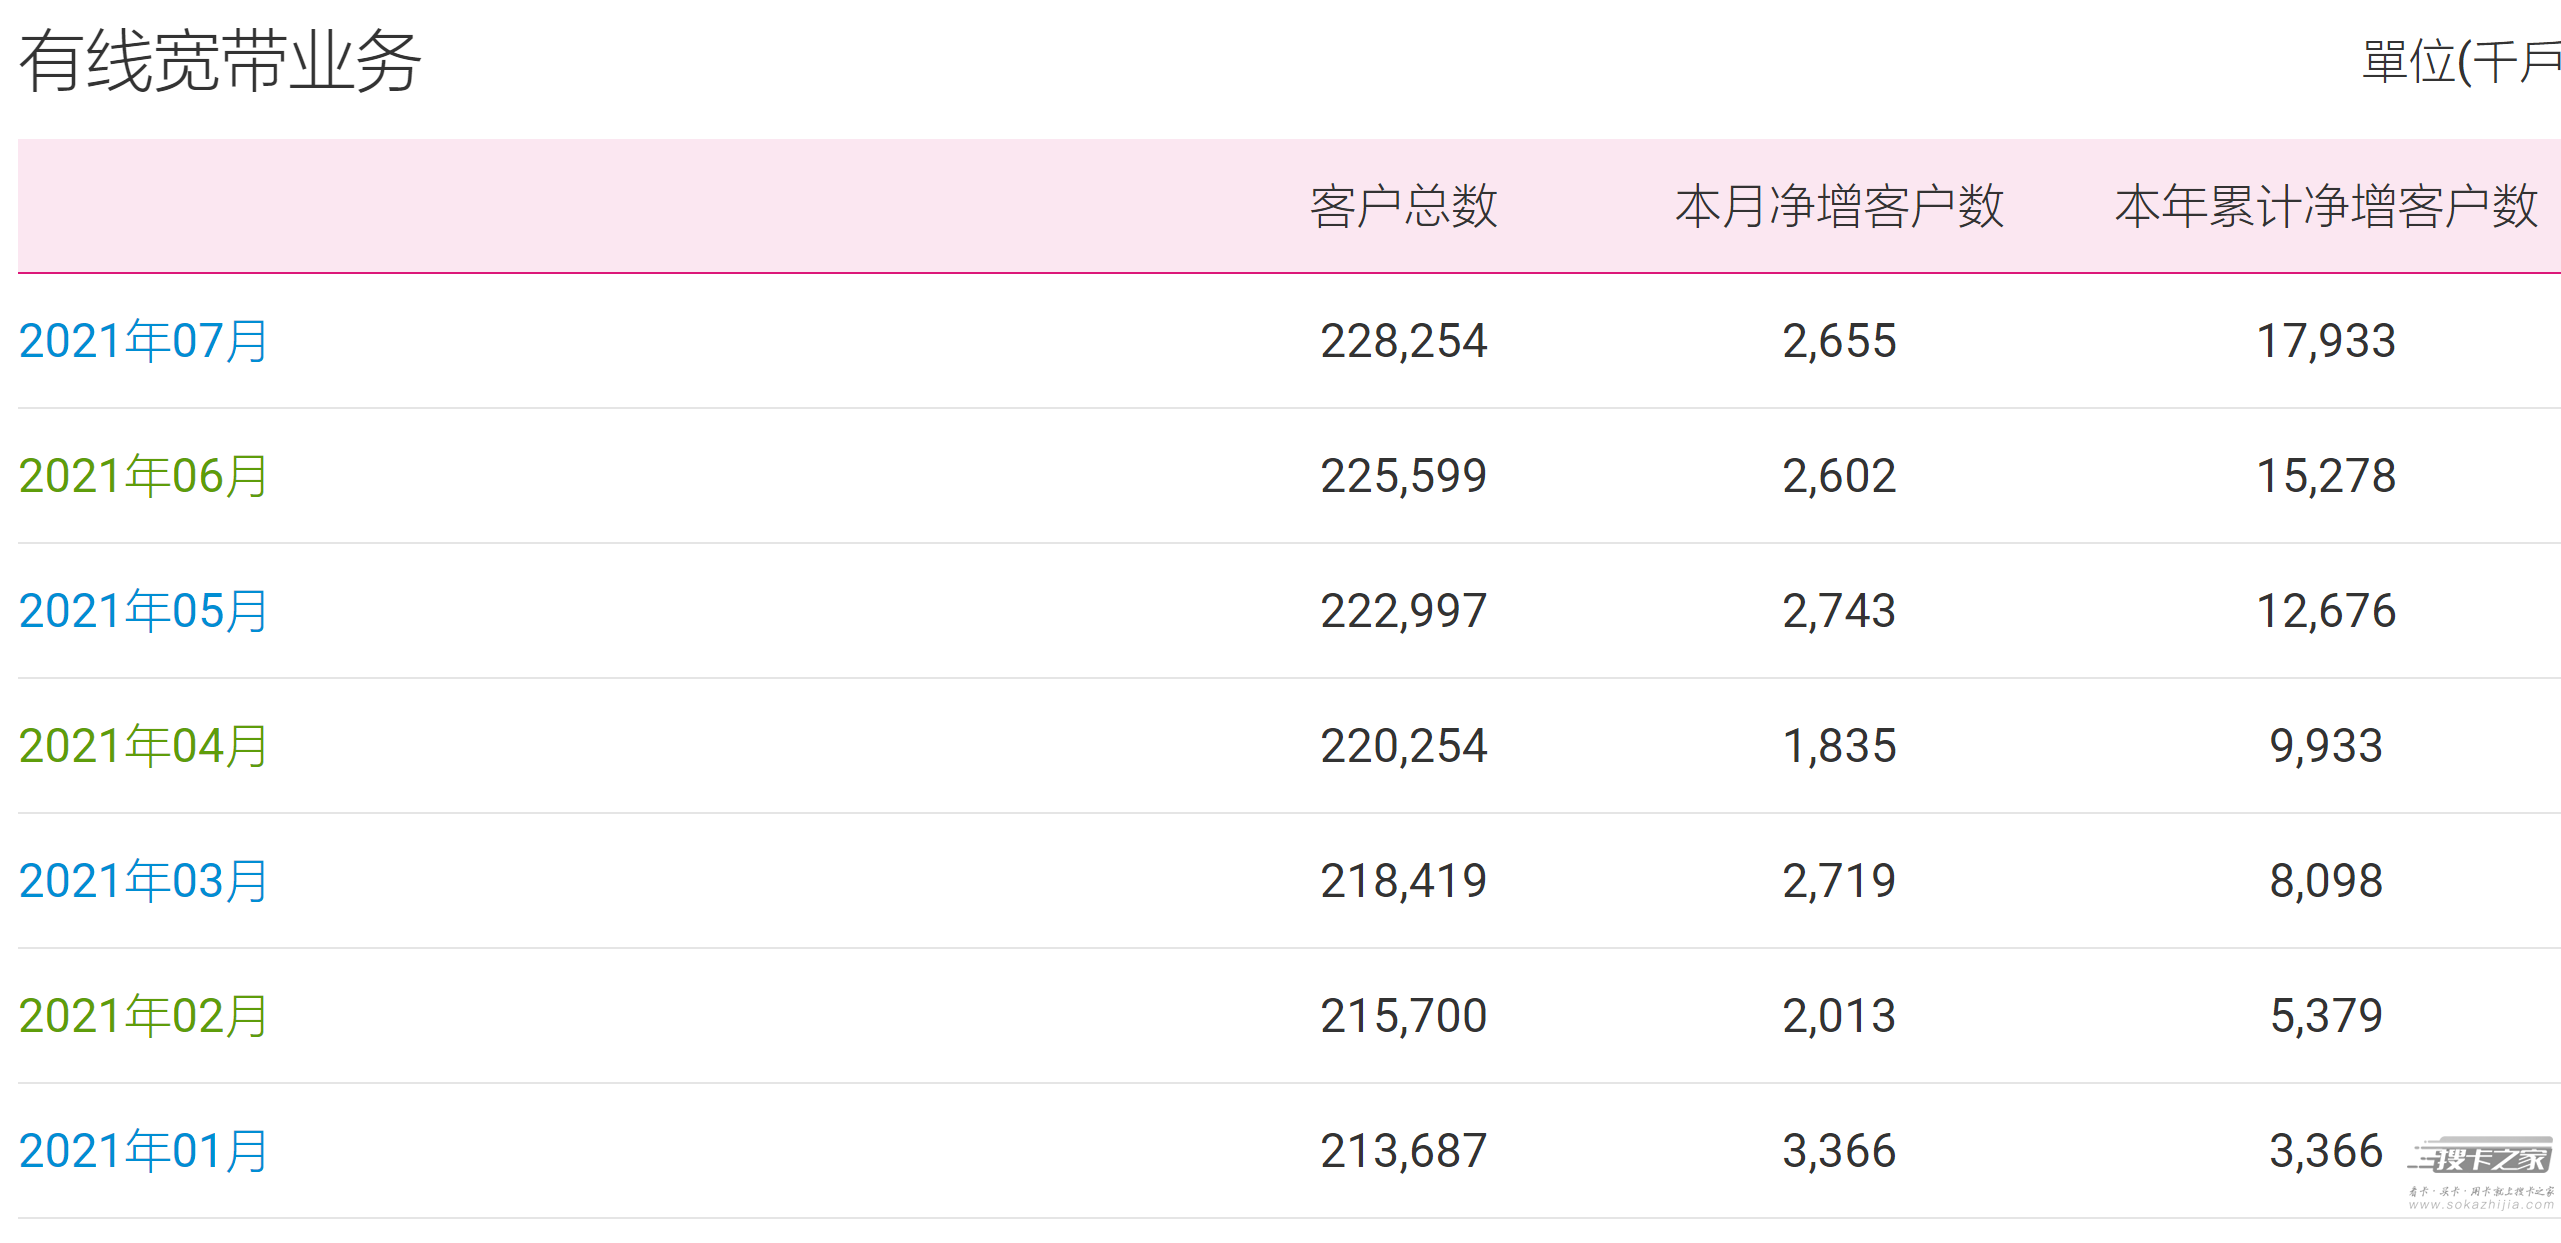
Task: Click the 單位(千戶 unit label
Action: coord(2461,63)
